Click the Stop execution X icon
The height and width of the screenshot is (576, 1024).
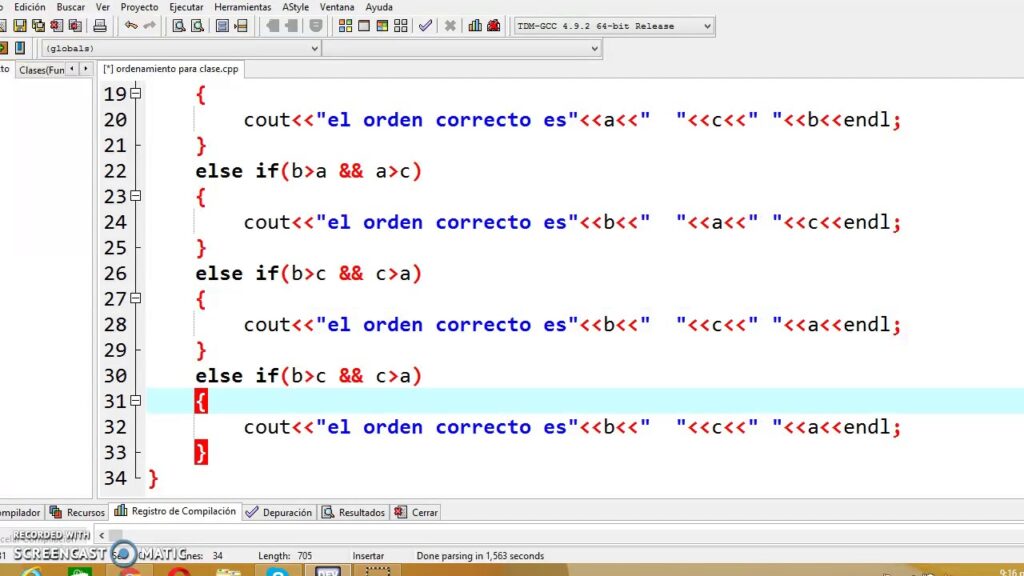coord(450,26)
